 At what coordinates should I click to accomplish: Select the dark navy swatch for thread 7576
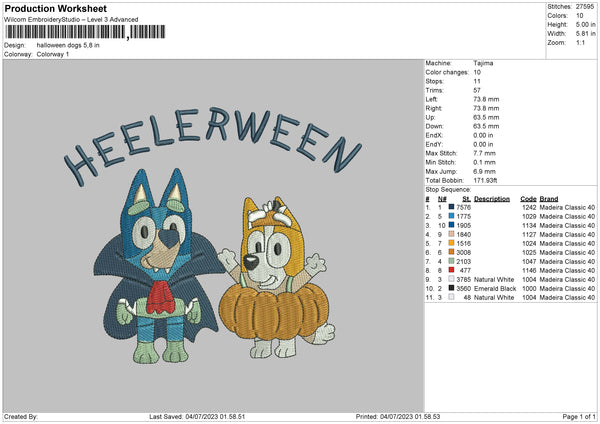452,207
